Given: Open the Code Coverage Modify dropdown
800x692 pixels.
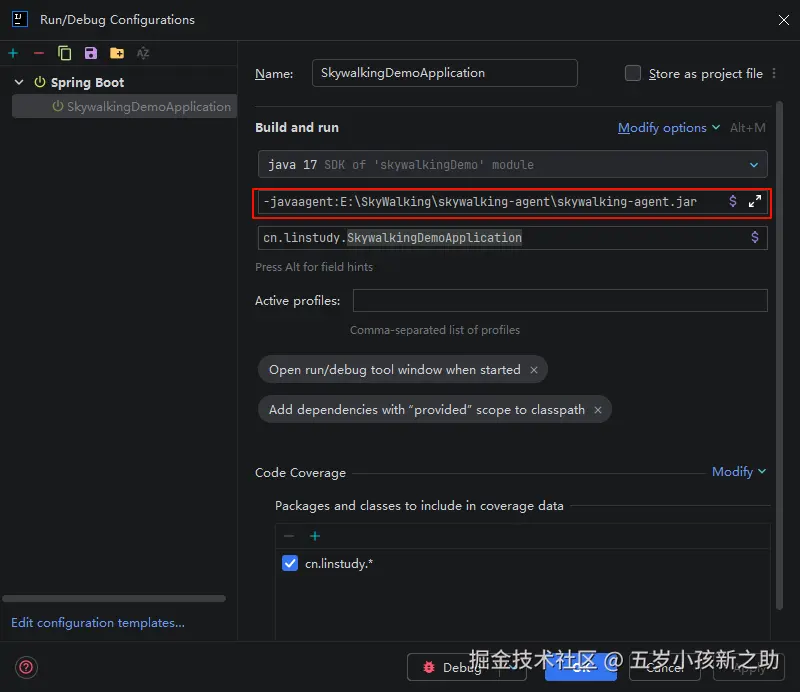Looking at the screenshot, I should pos(739,472).
